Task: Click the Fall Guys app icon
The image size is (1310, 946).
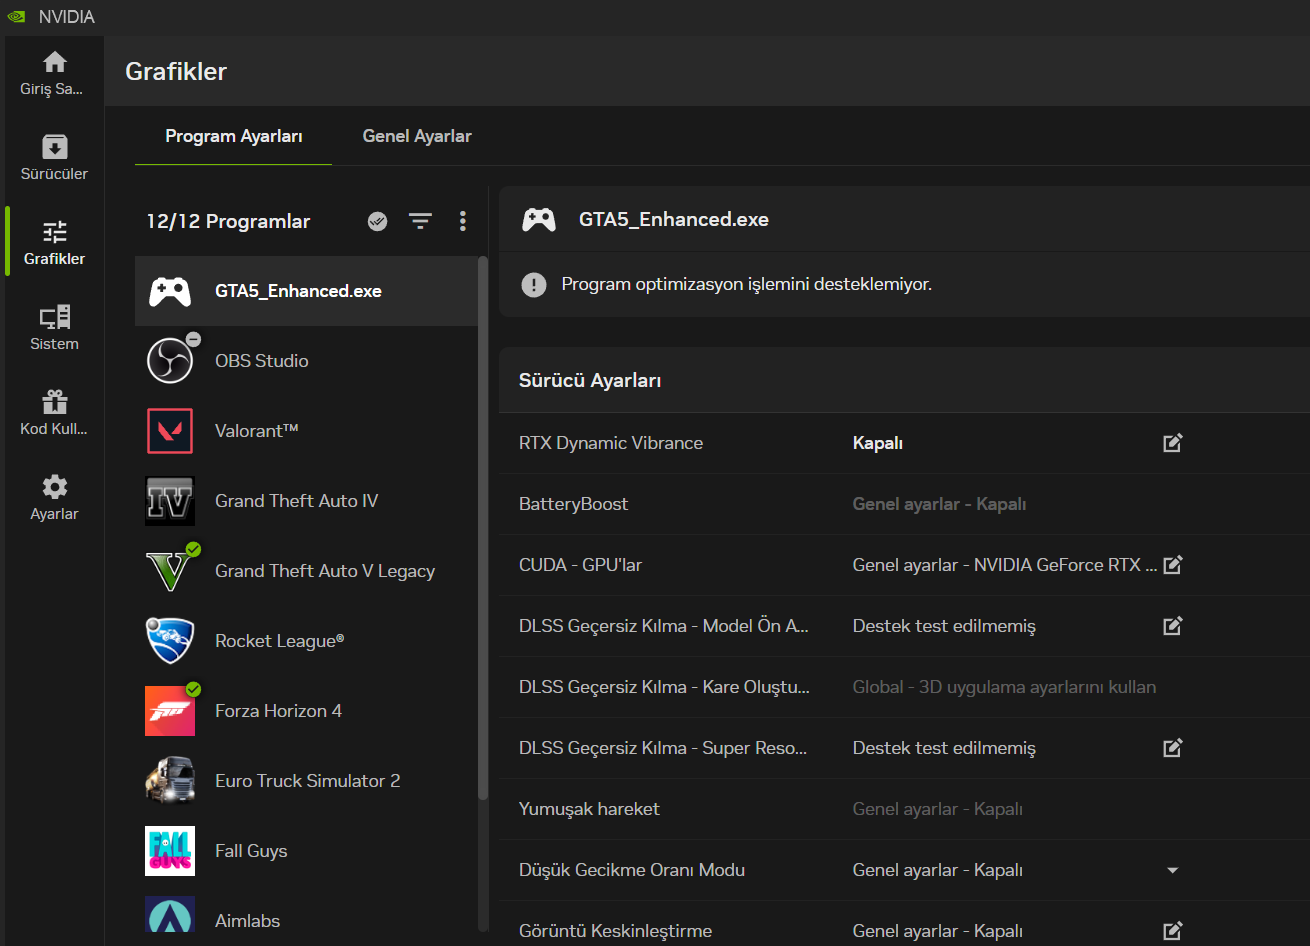Action: point(170,851)
